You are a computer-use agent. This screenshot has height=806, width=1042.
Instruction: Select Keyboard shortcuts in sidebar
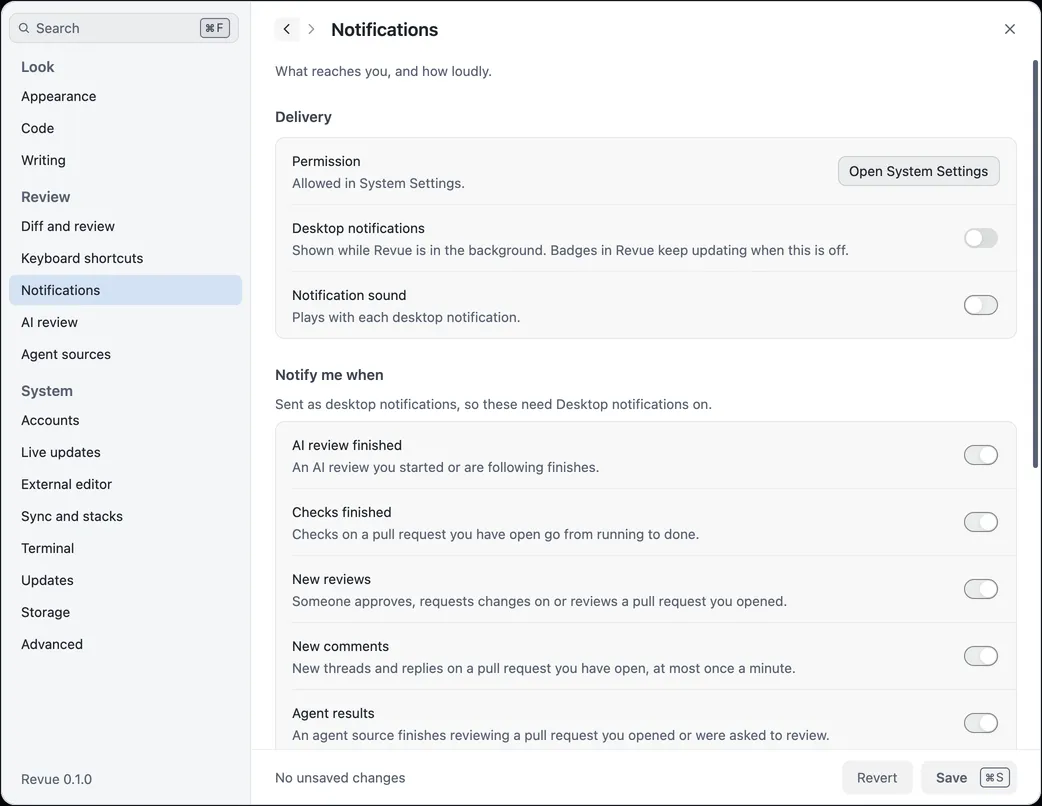[126, 258]
